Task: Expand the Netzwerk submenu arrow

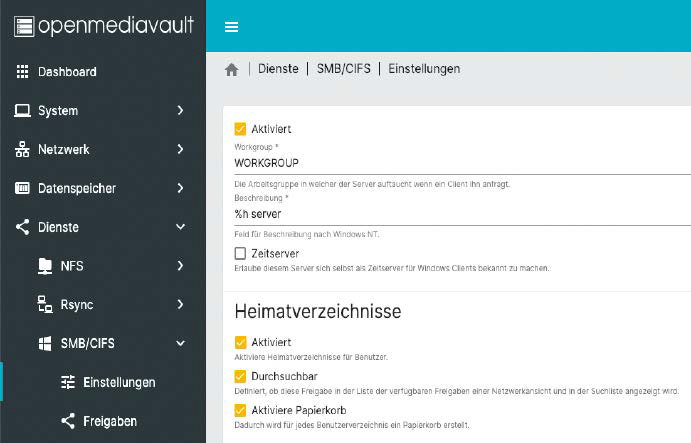Action: click(x=180, y=150)
